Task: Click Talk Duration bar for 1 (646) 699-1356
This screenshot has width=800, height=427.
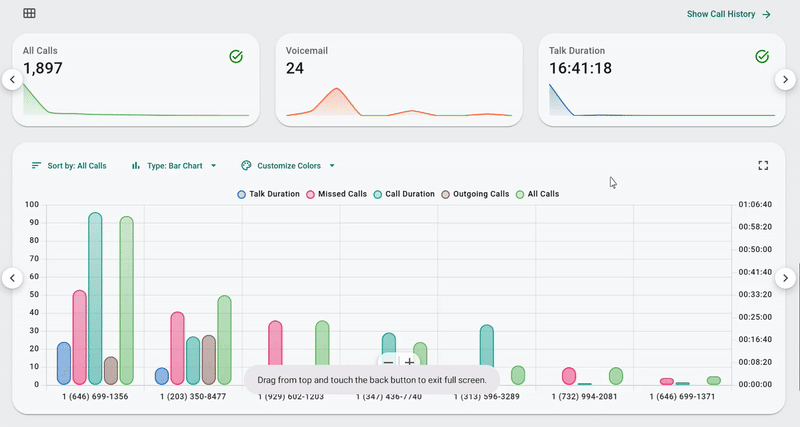Action: tap(64, 363)
